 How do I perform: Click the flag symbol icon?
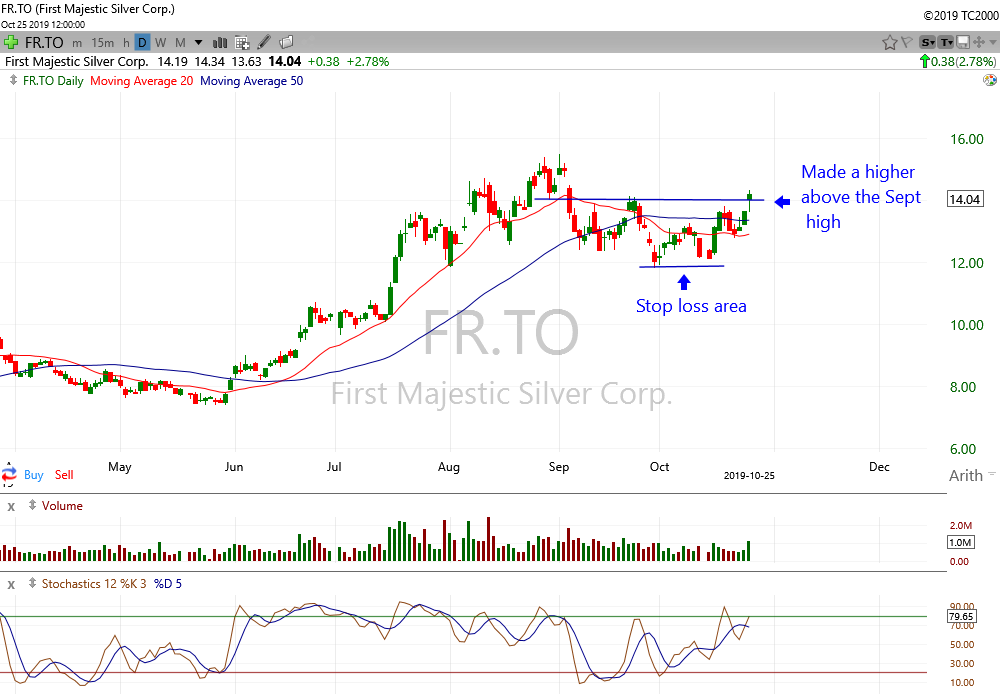(906, 43)
